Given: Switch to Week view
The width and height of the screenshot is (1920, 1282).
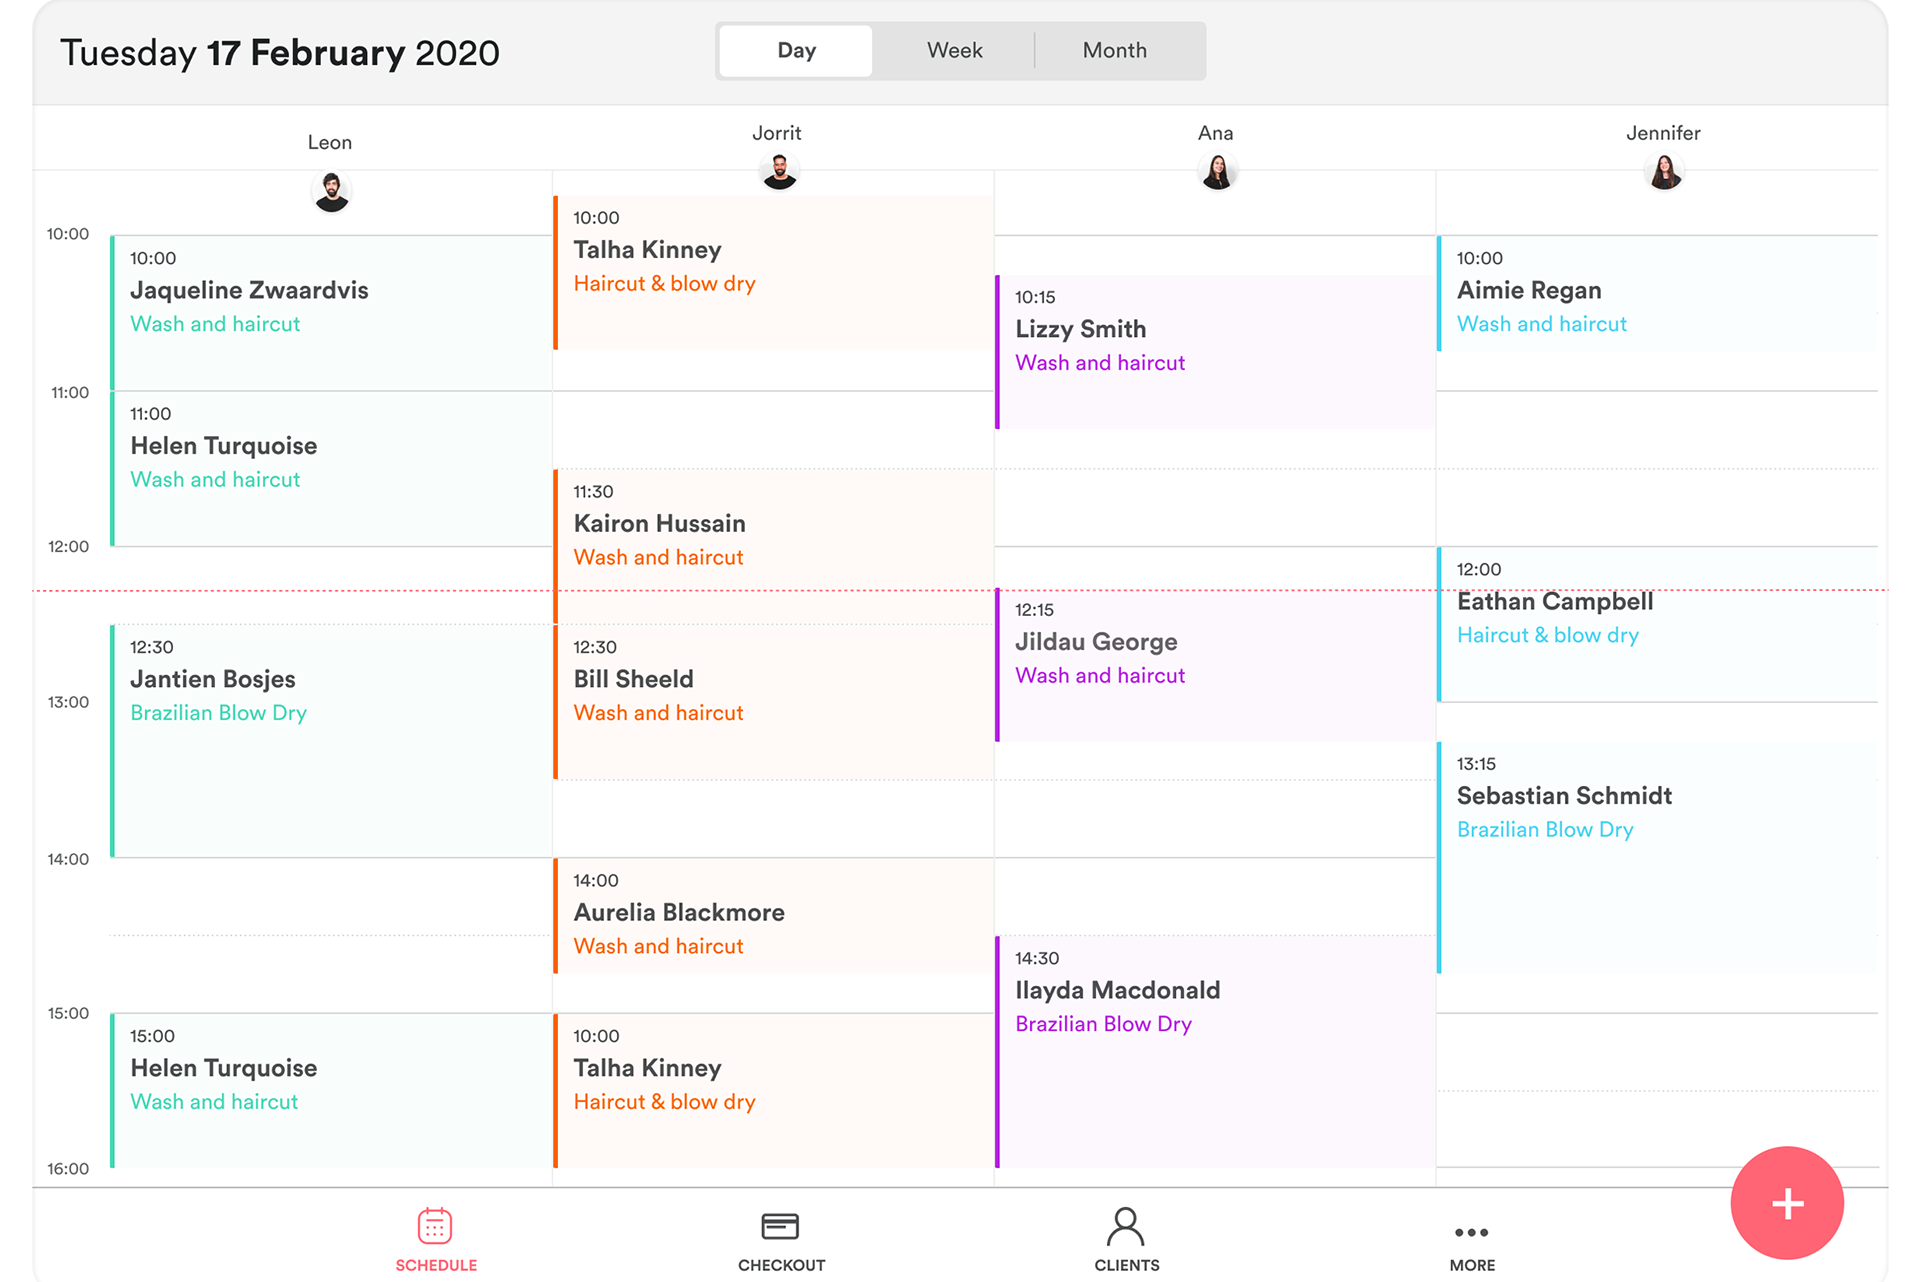Looking at the screenshot, I should (x=954, y=51).
